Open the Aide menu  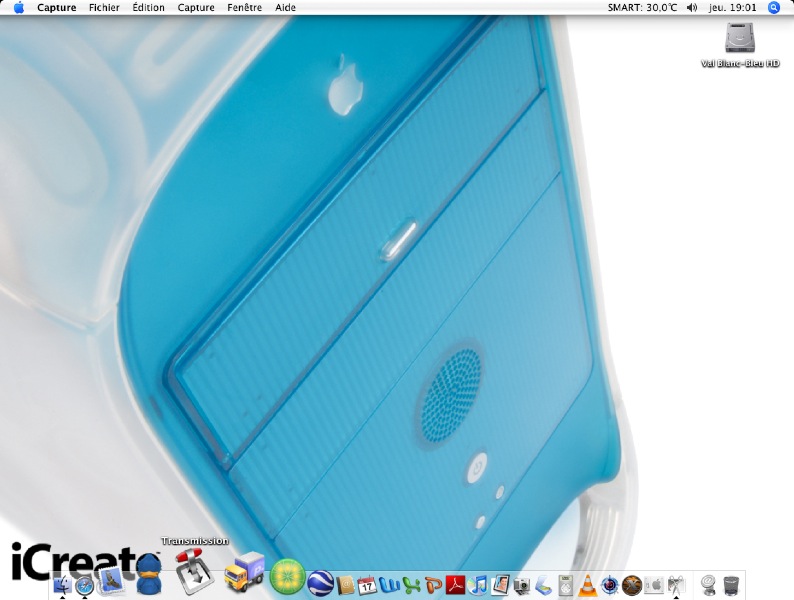point(285,8)
